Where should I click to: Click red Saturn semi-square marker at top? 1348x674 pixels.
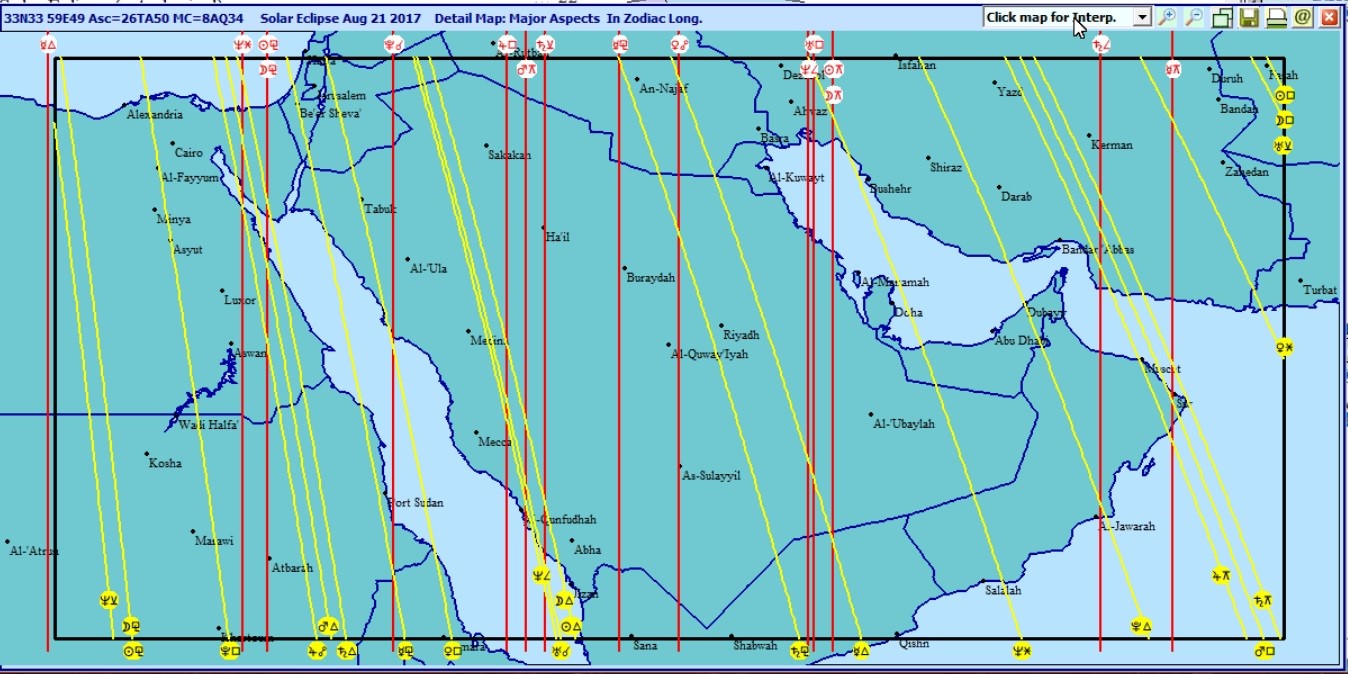(1101, 44)
